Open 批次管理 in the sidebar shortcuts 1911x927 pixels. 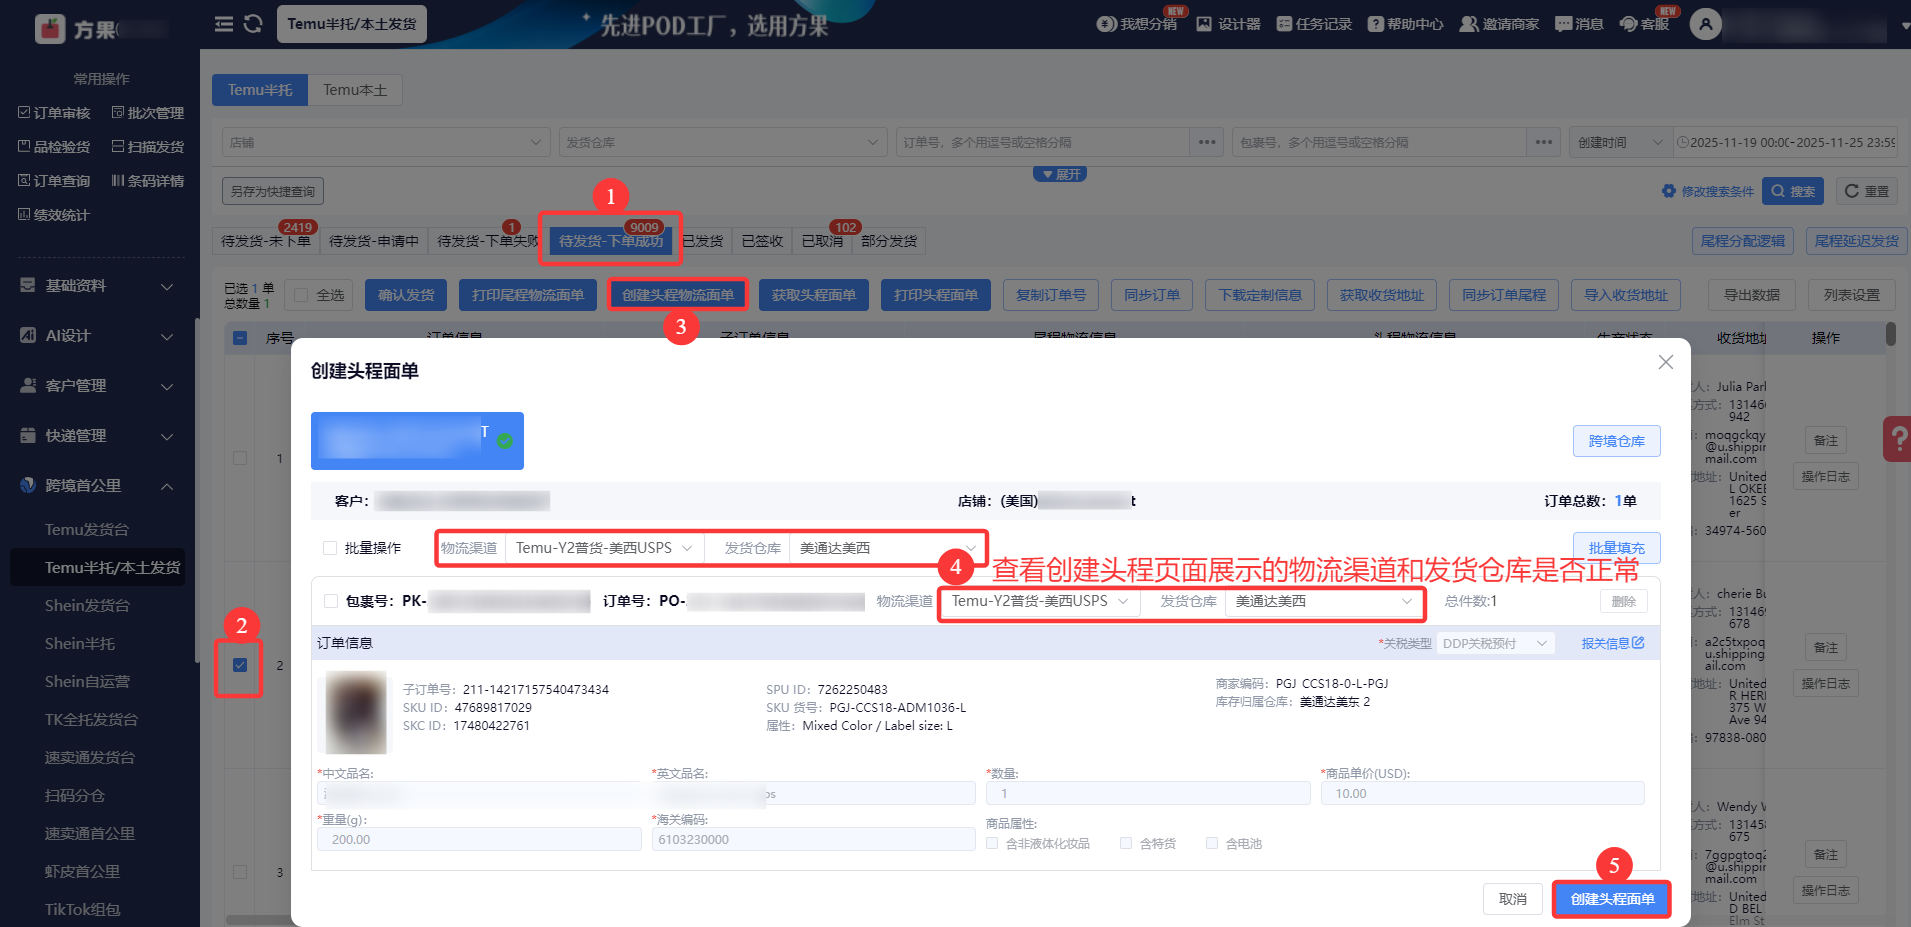click(148, 113)
